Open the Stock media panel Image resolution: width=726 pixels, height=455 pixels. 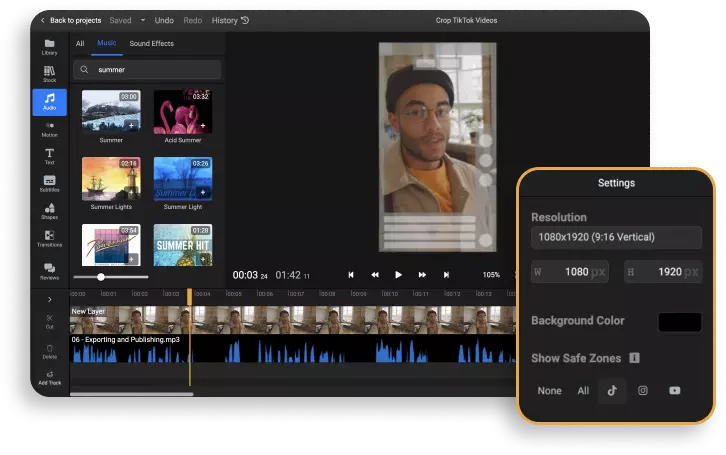click(50, 74)
